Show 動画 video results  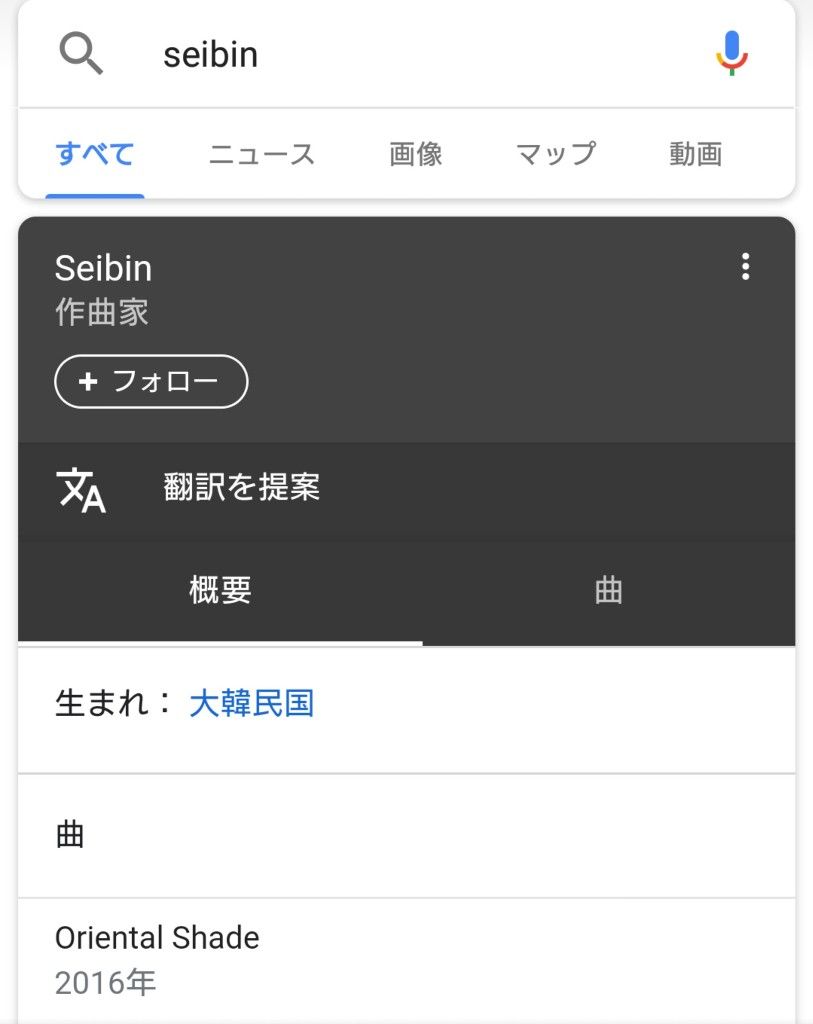[x=695, y=154]
